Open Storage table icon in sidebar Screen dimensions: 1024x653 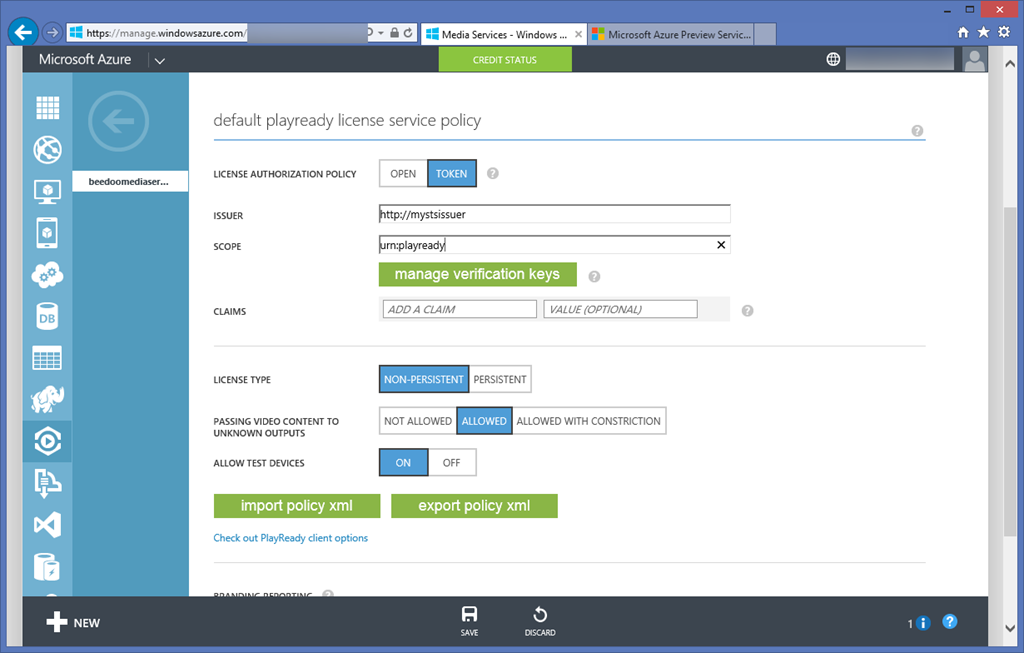(x=47, y=358)
